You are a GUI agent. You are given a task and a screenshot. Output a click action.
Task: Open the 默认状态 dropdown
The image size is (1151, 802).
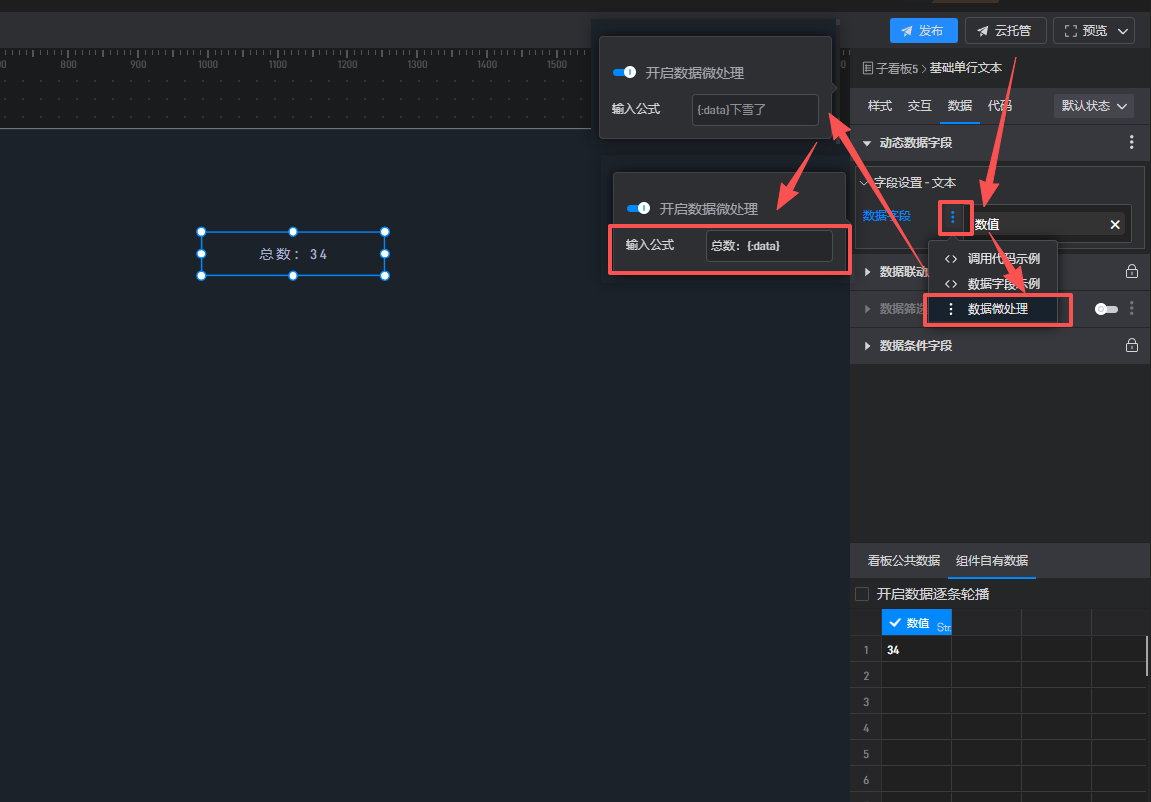(x=1094, y=106)
